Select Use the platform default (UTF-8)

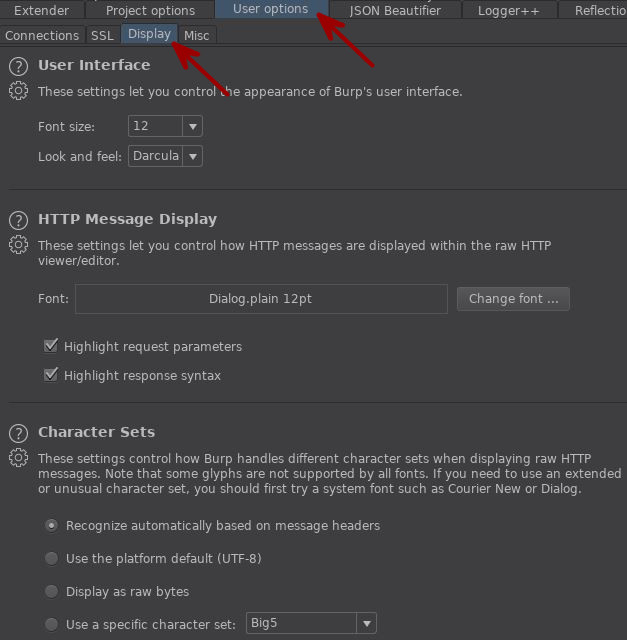[x=51, y=558]
